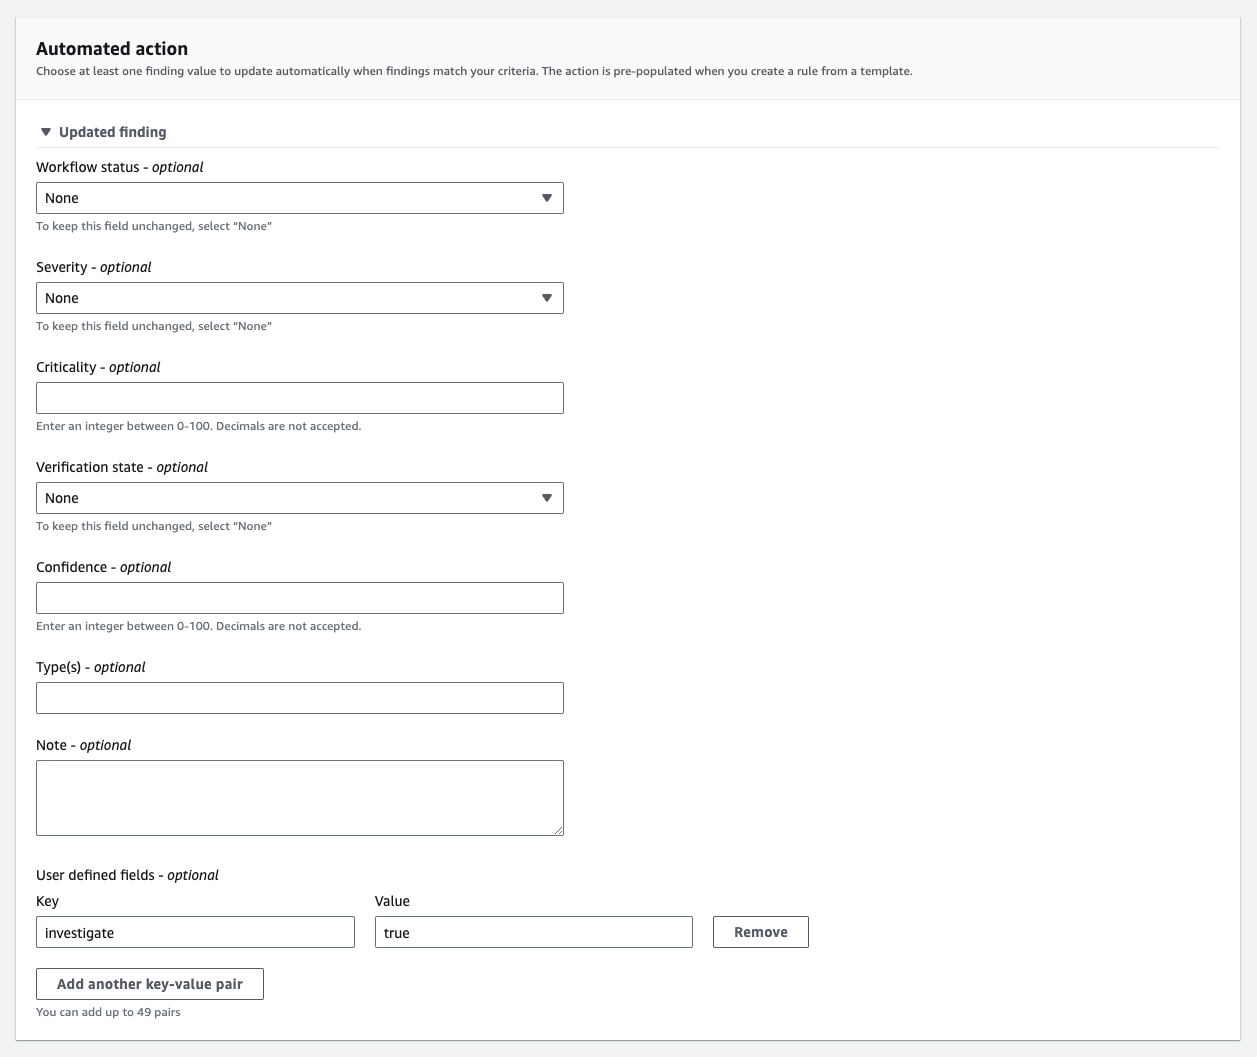Remove the investigate key-value pair
1257x1057 pixels.
coord(760,931)
